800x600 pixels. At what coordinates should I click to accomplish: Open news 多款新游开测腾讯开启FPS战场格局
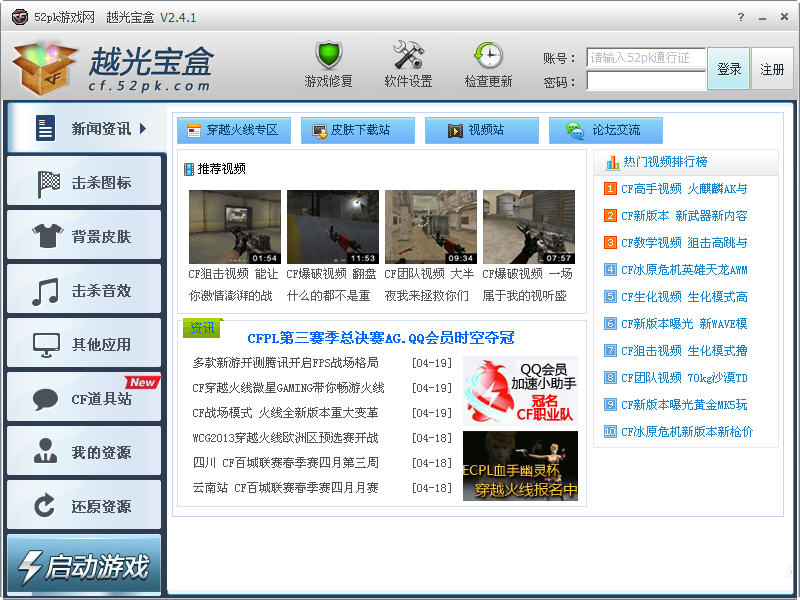285,363
